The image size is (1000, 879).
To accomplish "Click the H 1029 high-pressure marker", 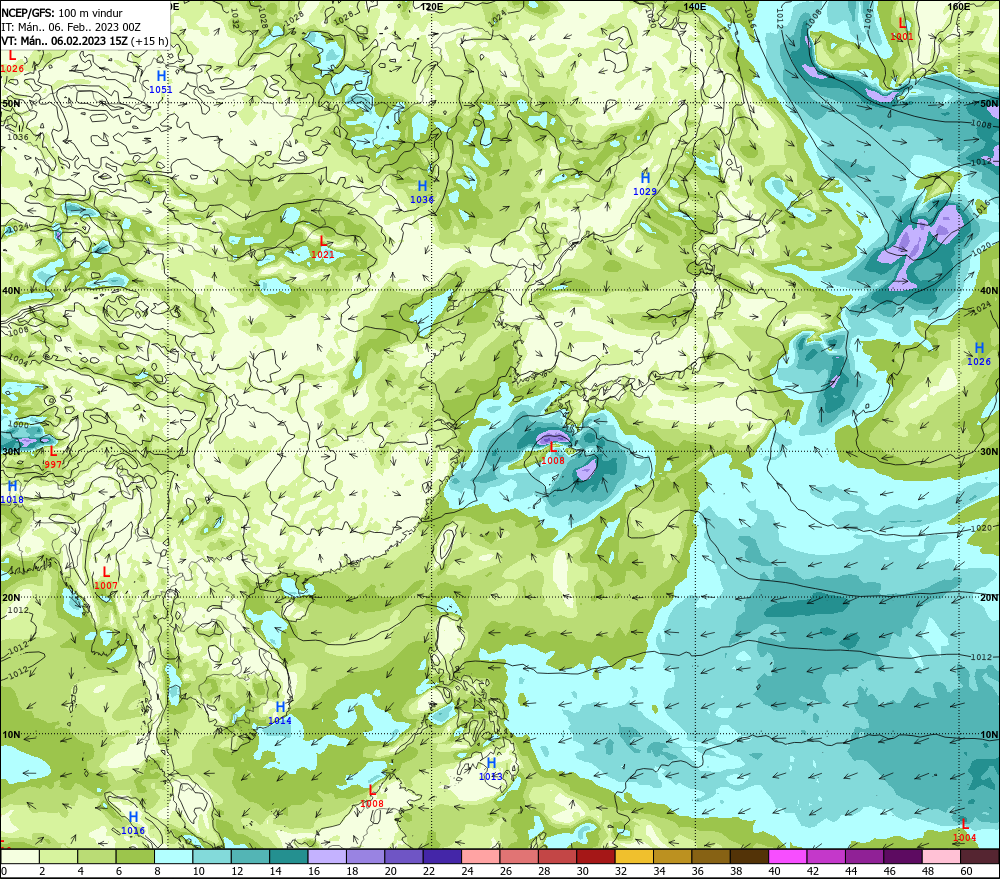I will click(645, 184).
